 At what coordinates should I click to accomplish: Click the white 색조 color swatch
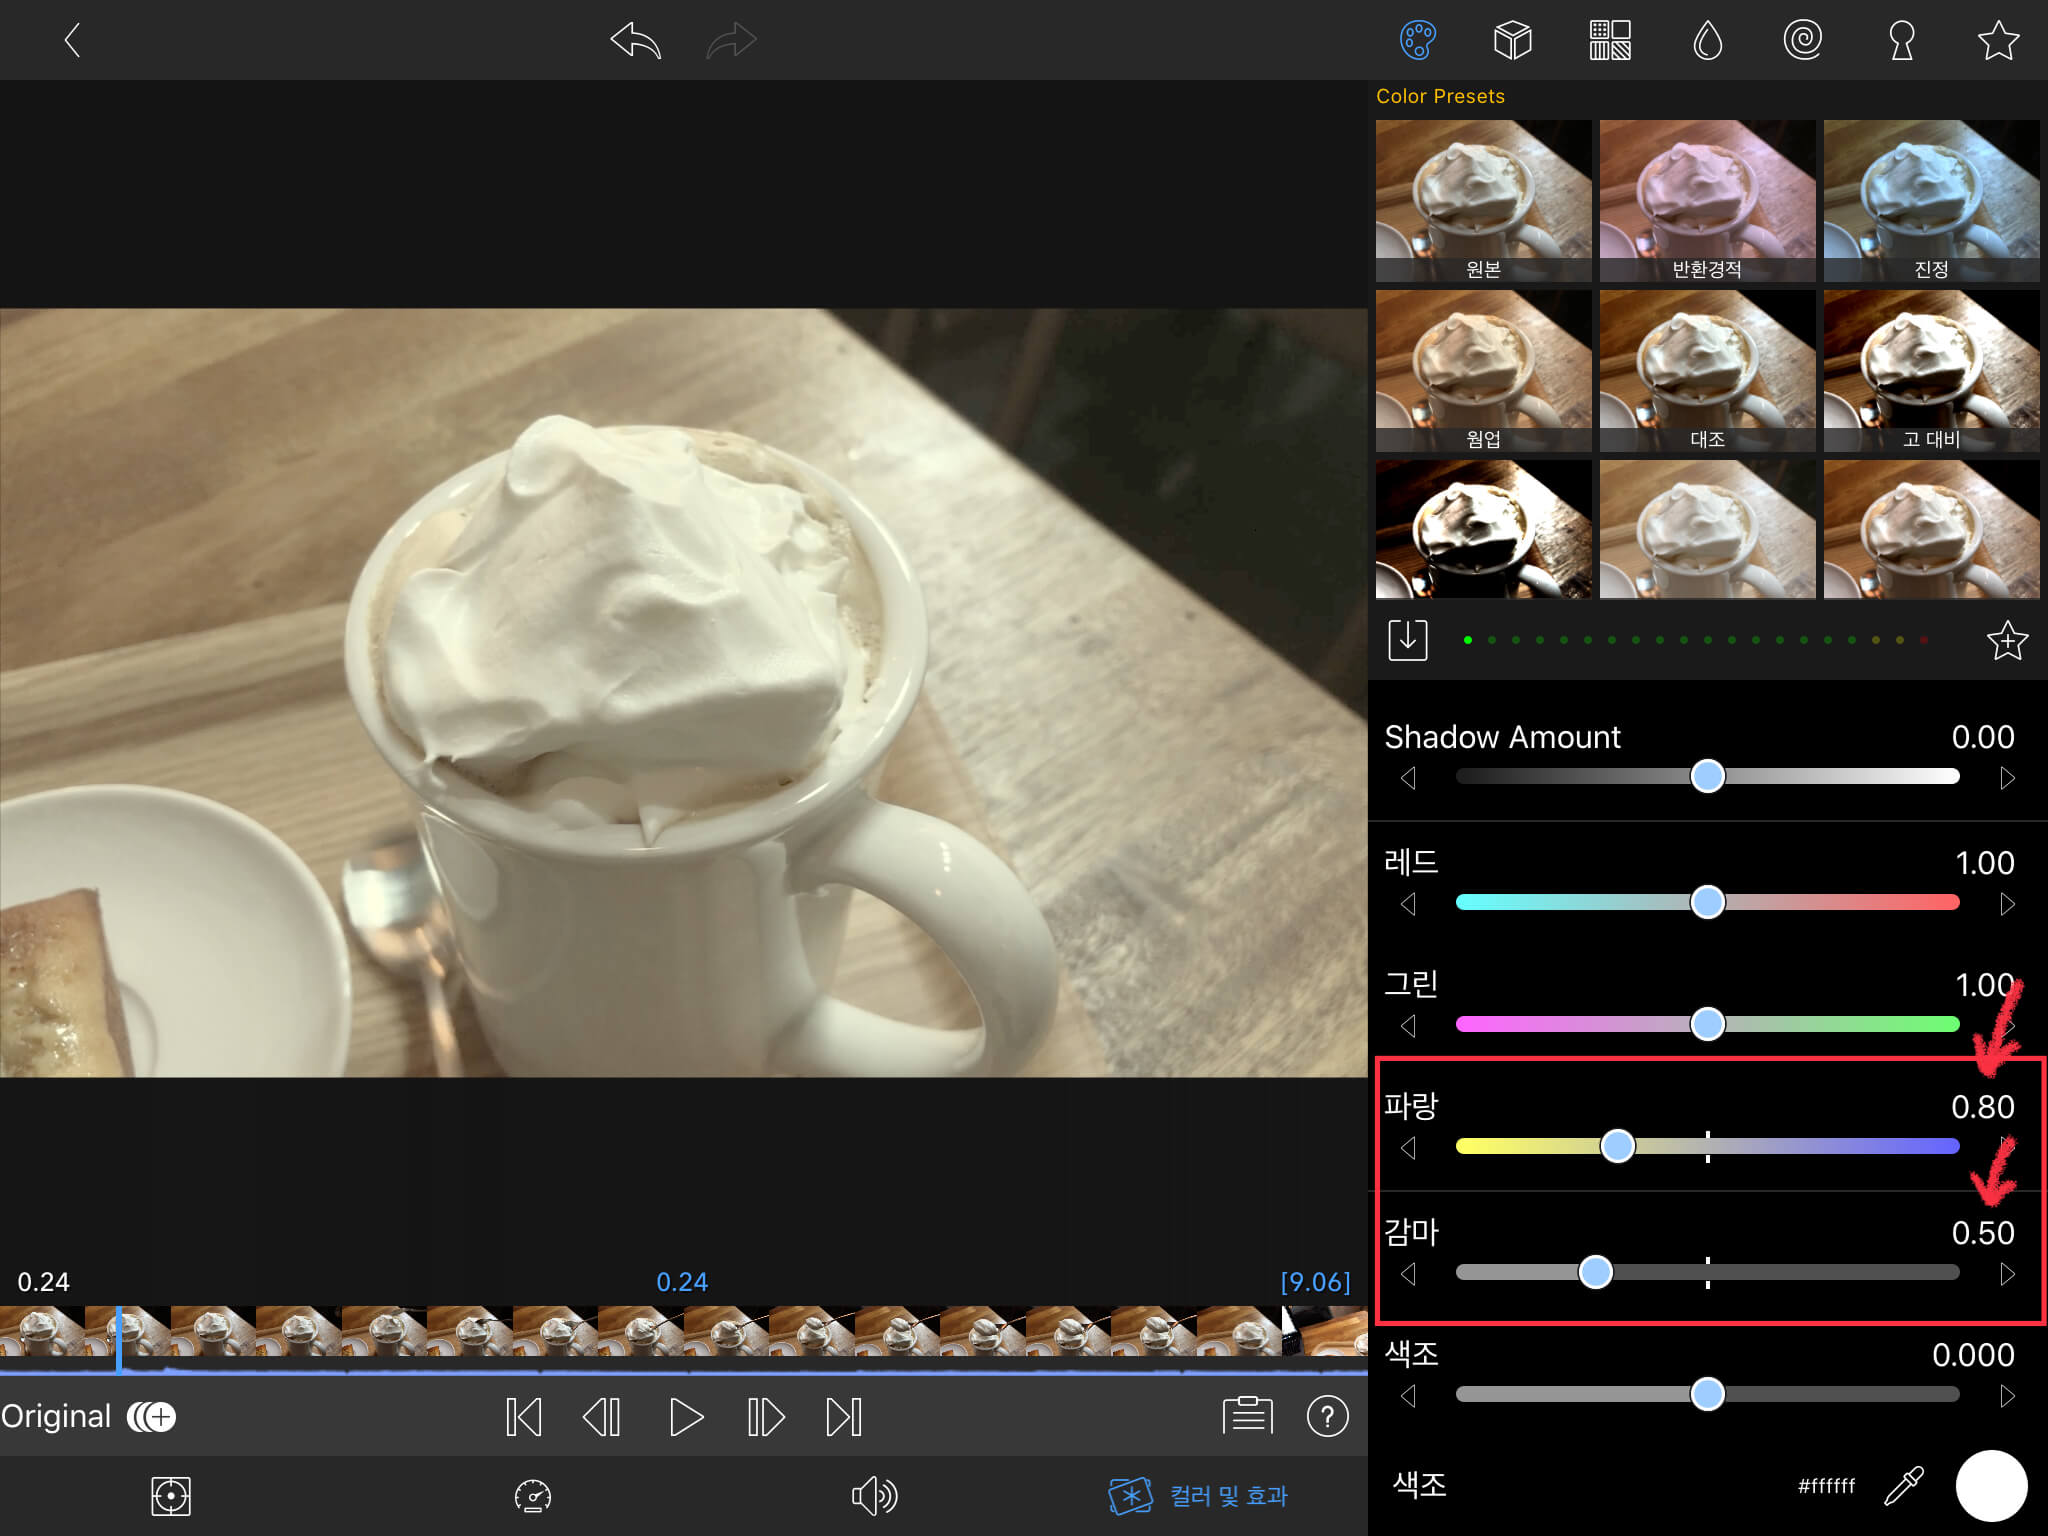click(1990, 1486)
